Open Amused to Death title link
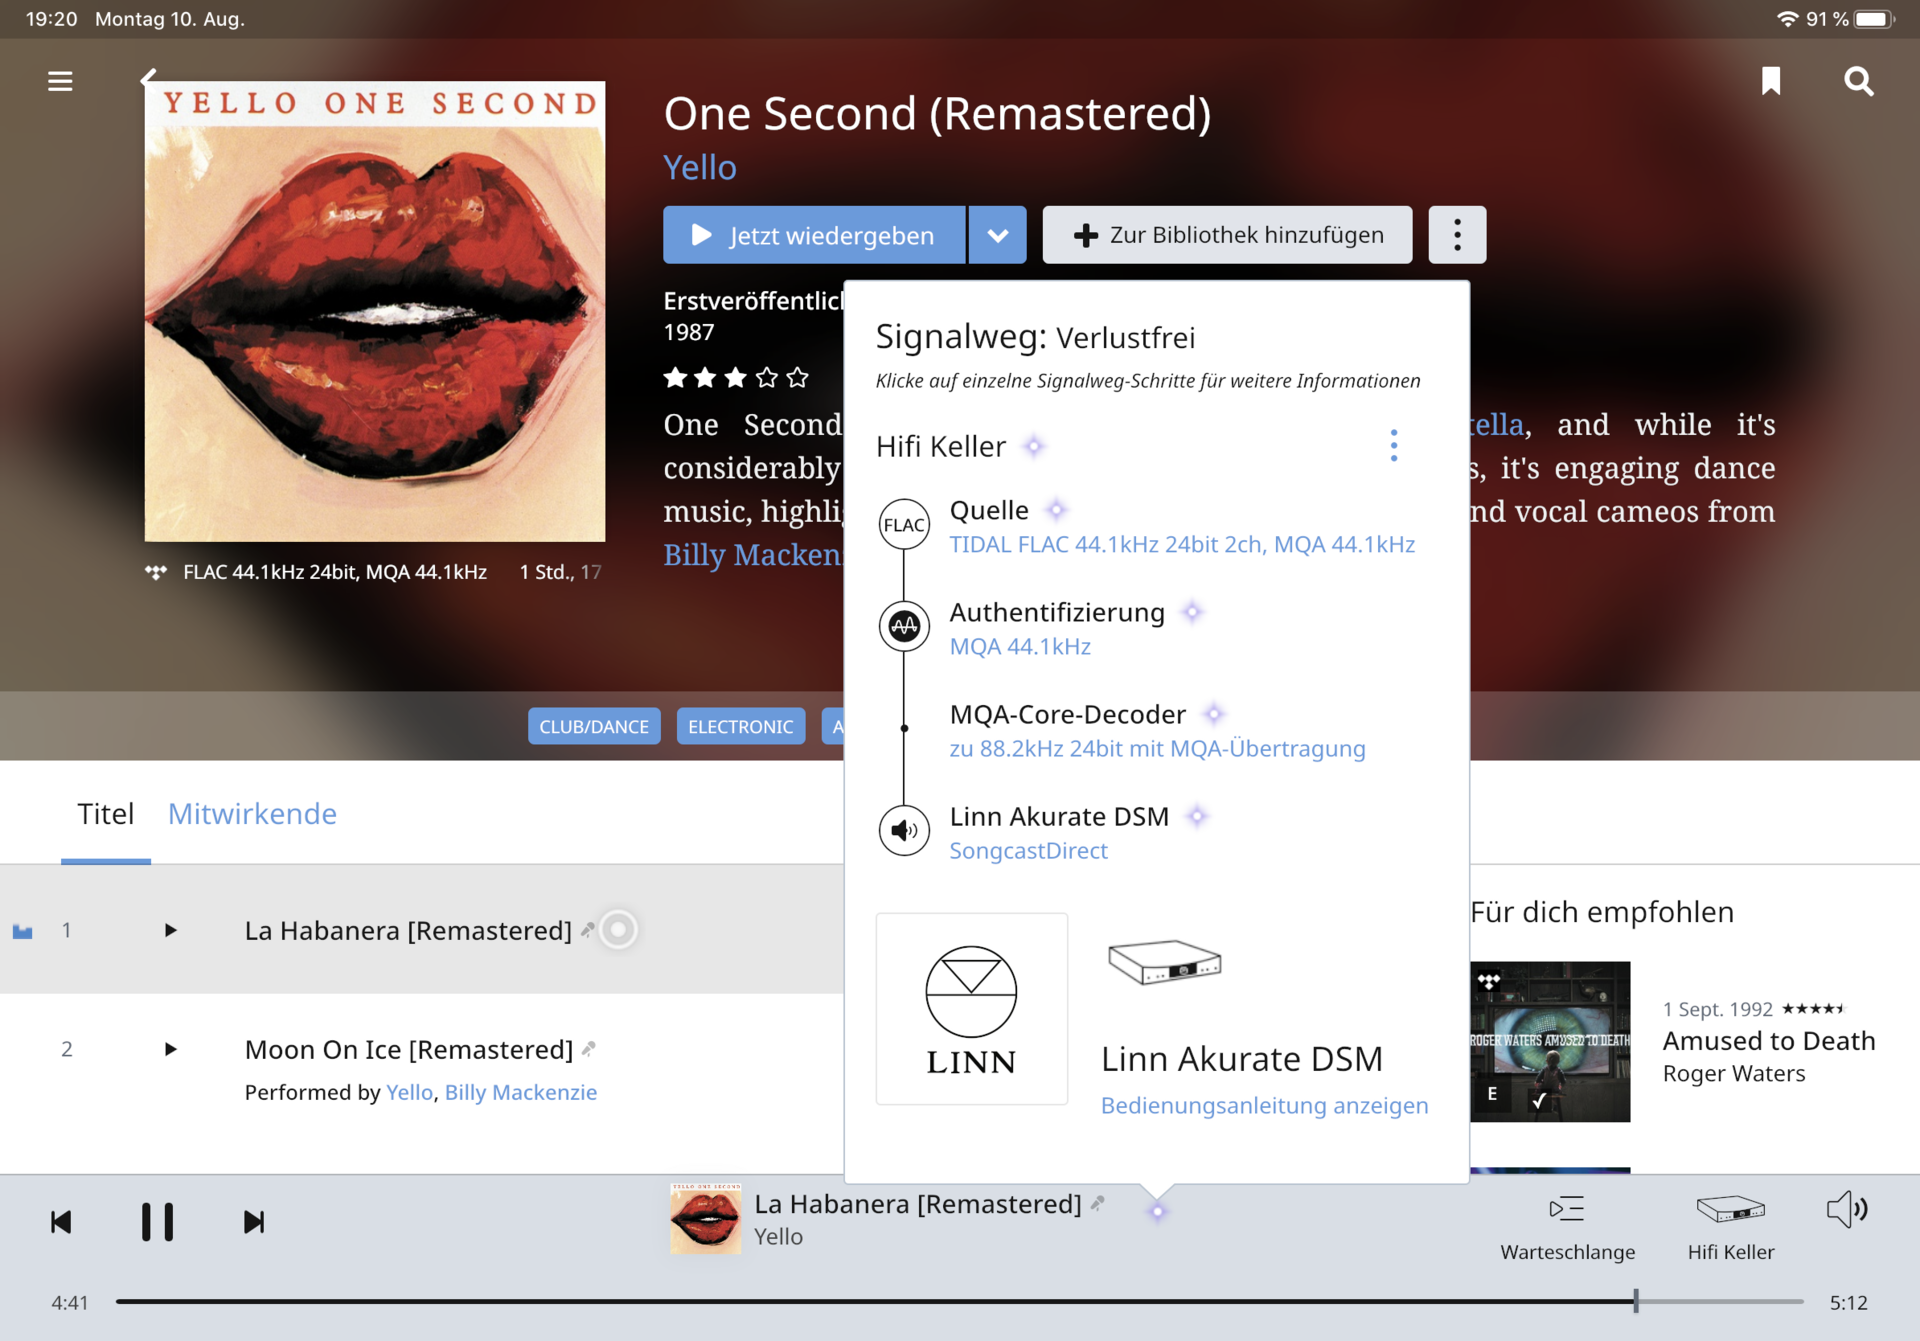 (1768, 1041)
